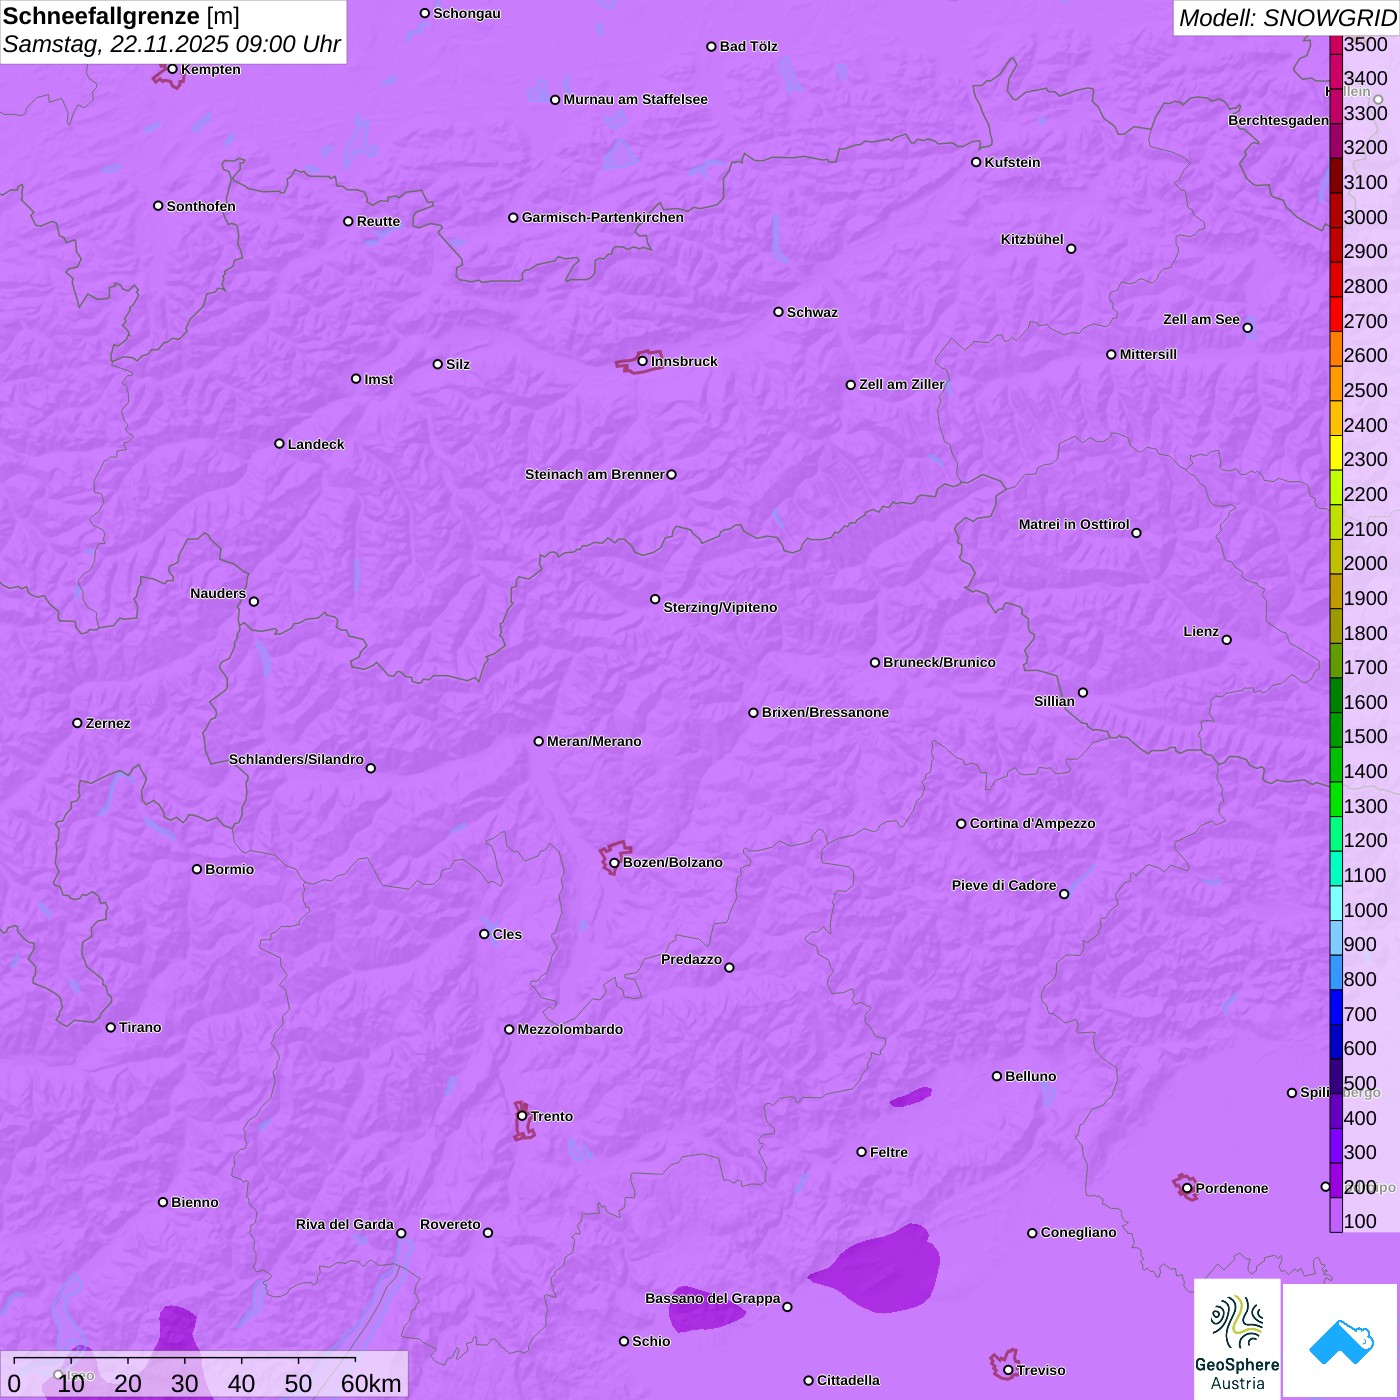Click the Schwaz marker circle

(778, 312)
